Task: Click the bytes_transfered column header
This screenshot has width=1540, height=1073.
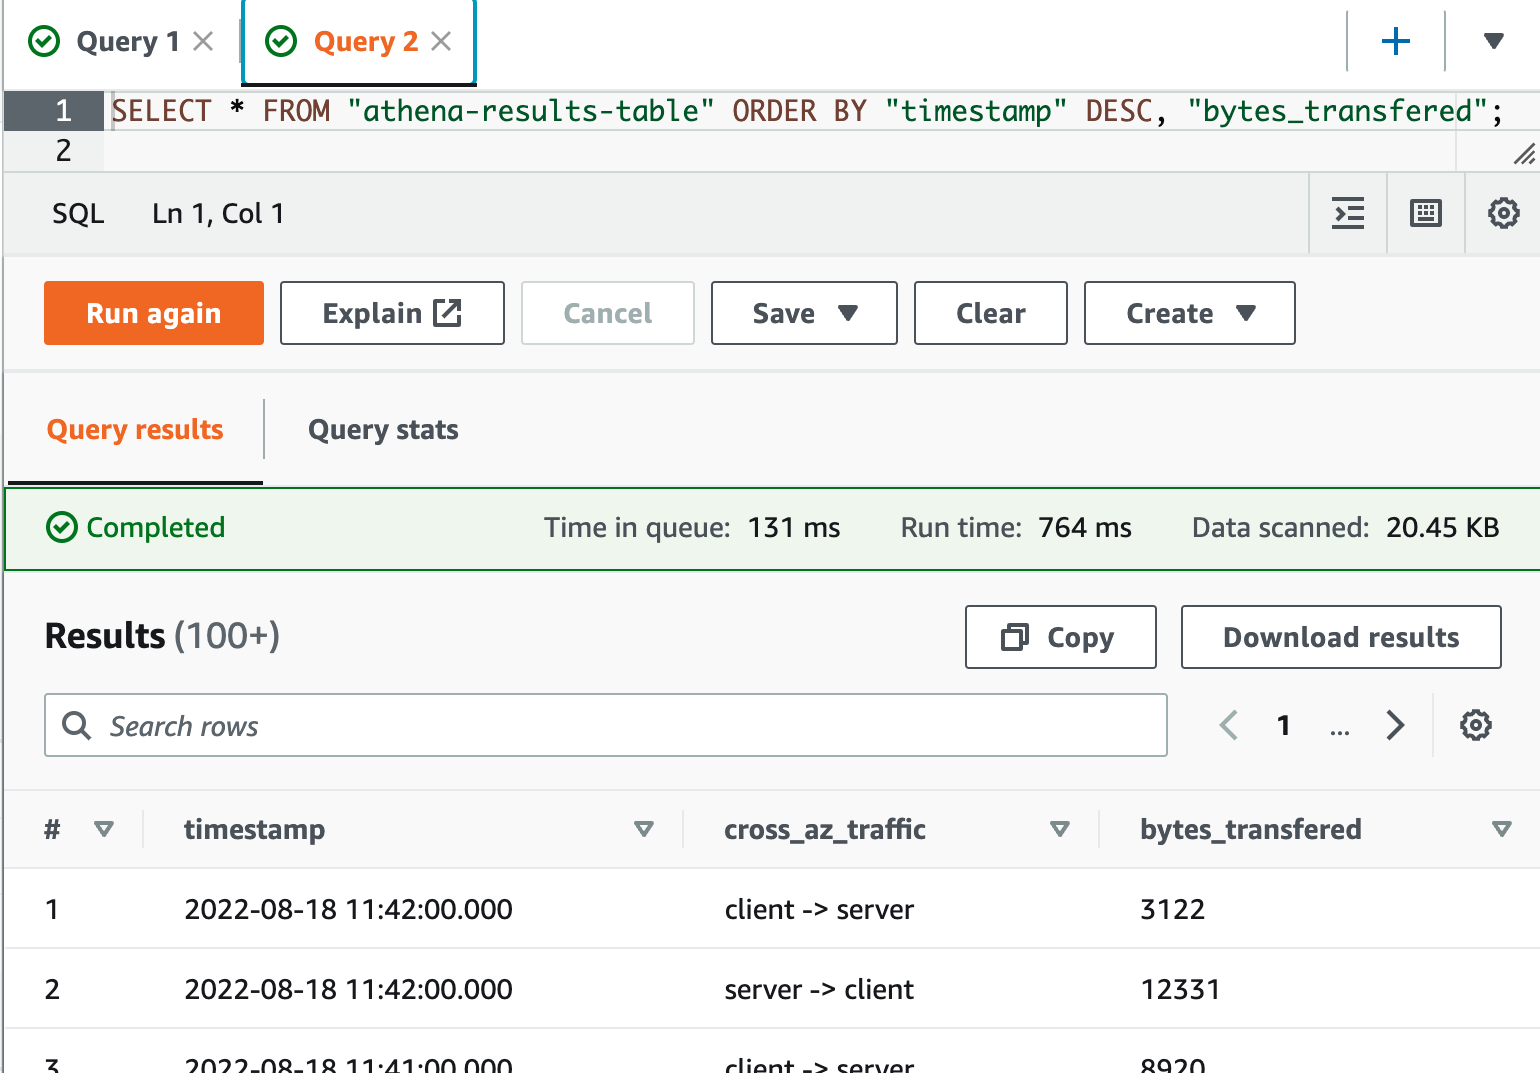Action: point(1251,829)
